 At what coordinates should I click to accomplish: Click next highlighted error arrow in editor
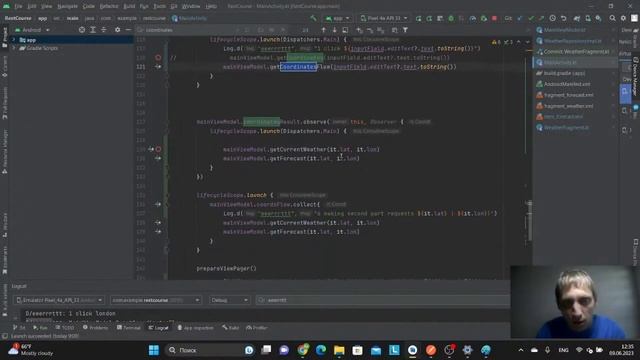pyautogui.click(x=527, y=42)
